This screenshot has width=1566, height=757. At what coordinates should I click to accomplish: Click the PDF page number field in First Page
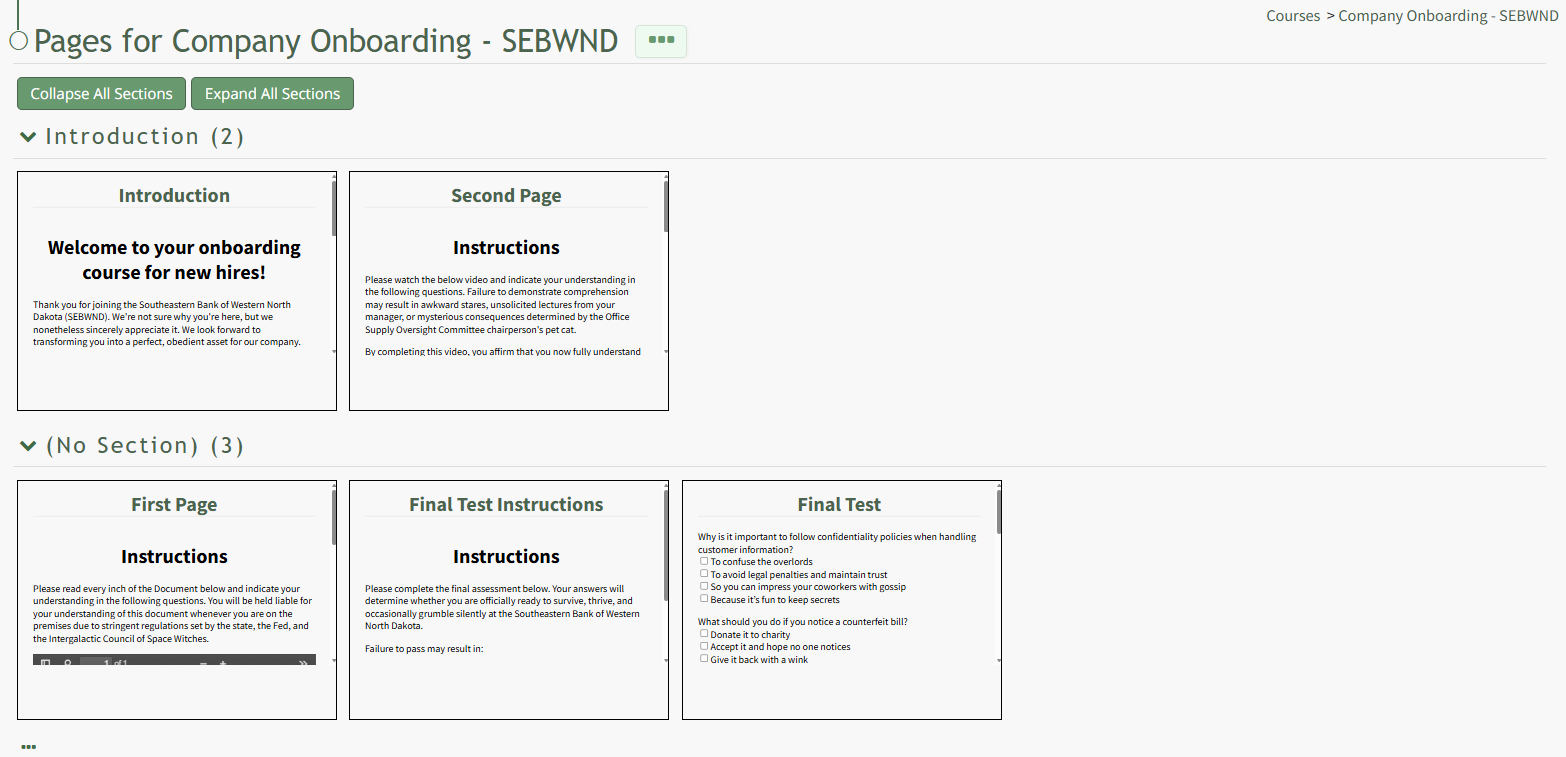[x=95, y=663]
